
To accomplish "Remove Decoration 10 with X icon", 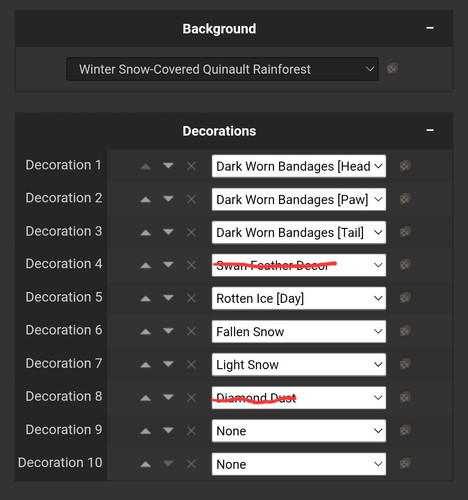I will click(x=191, y=464).
